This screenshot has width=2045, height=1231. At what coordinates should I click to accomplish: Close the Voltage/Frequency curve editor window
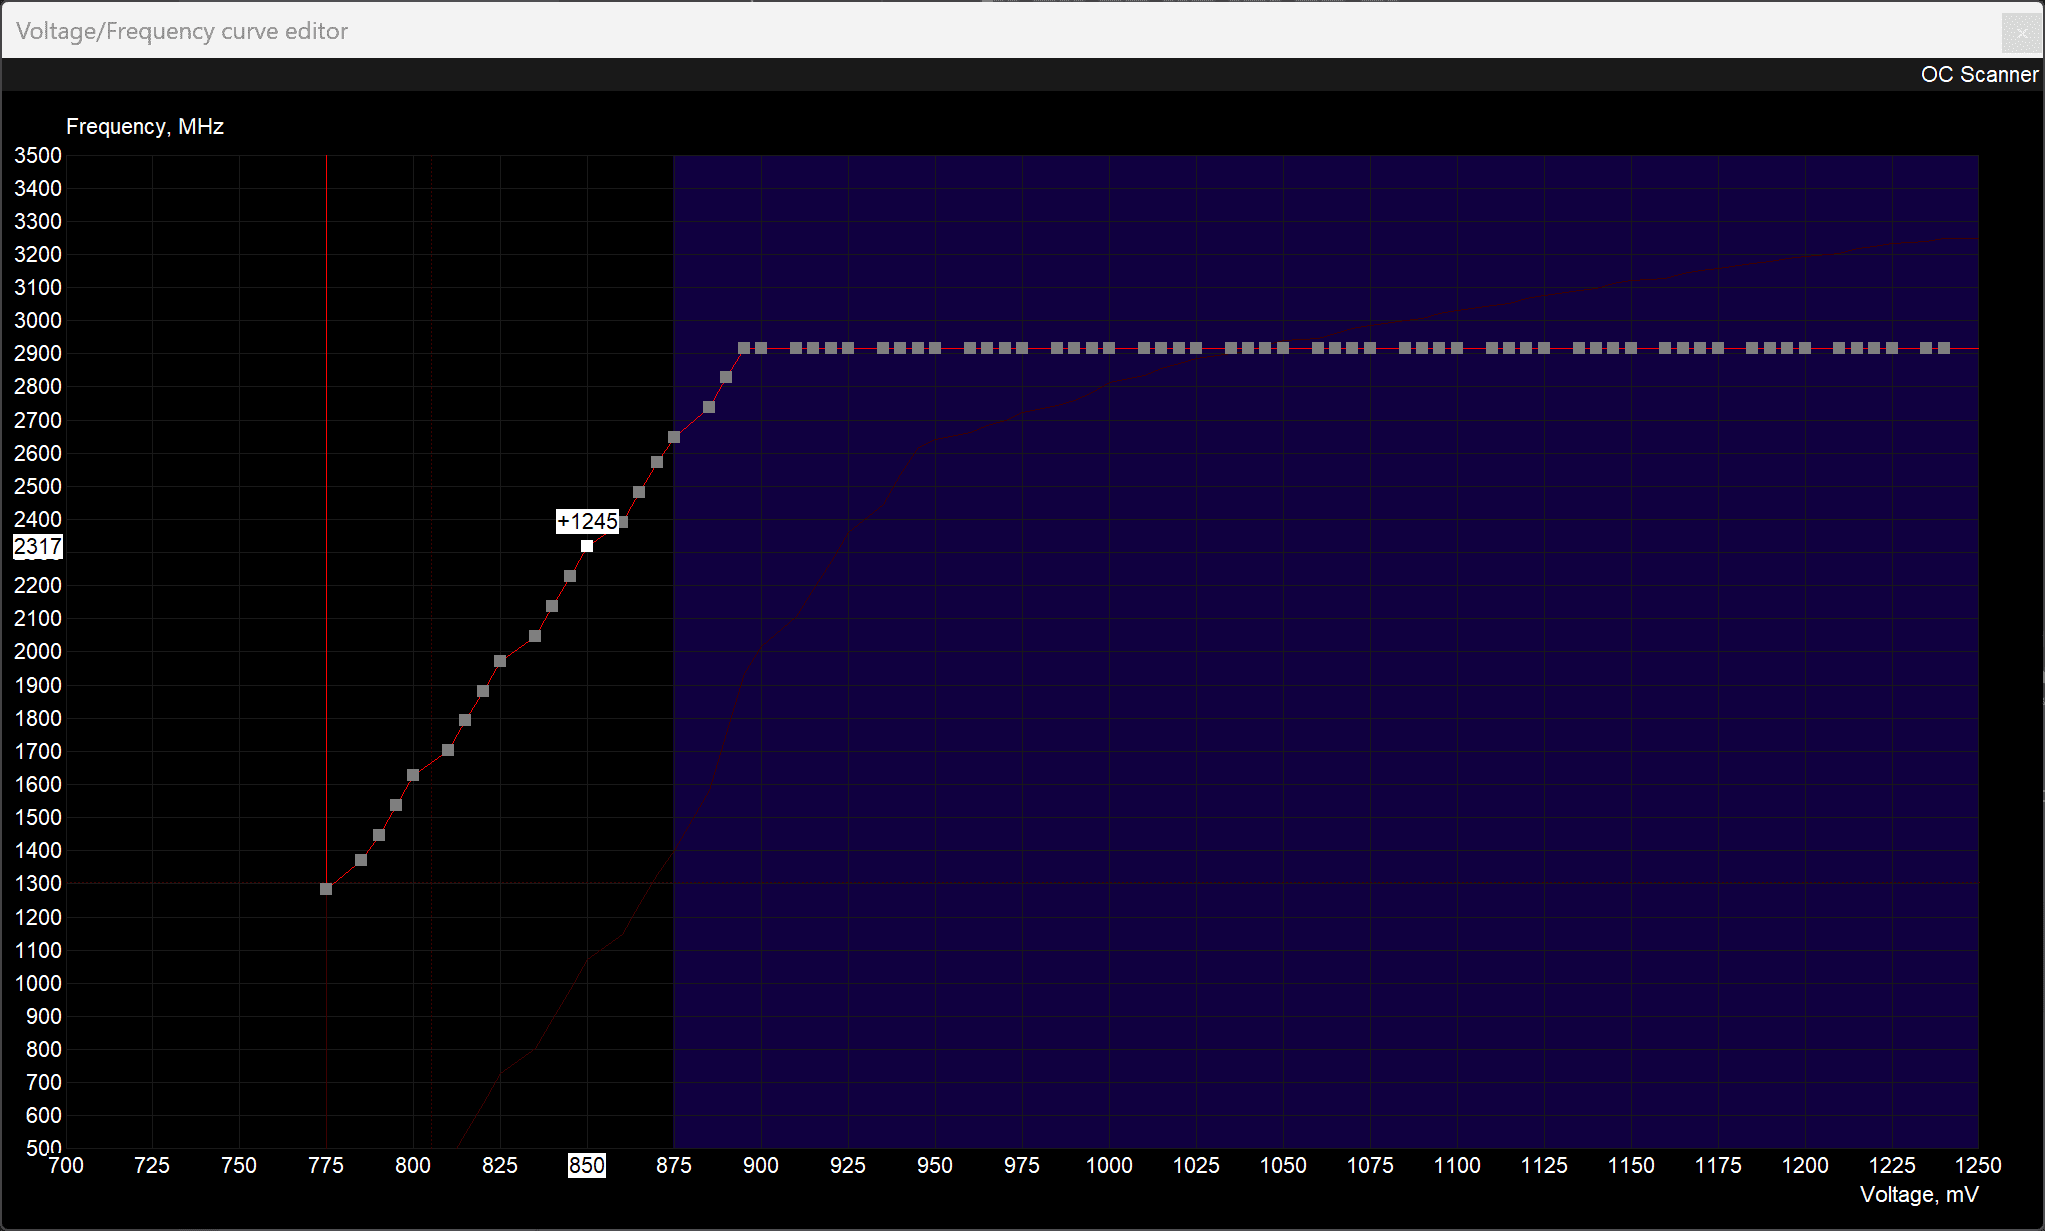click(x=2021, y=33)
